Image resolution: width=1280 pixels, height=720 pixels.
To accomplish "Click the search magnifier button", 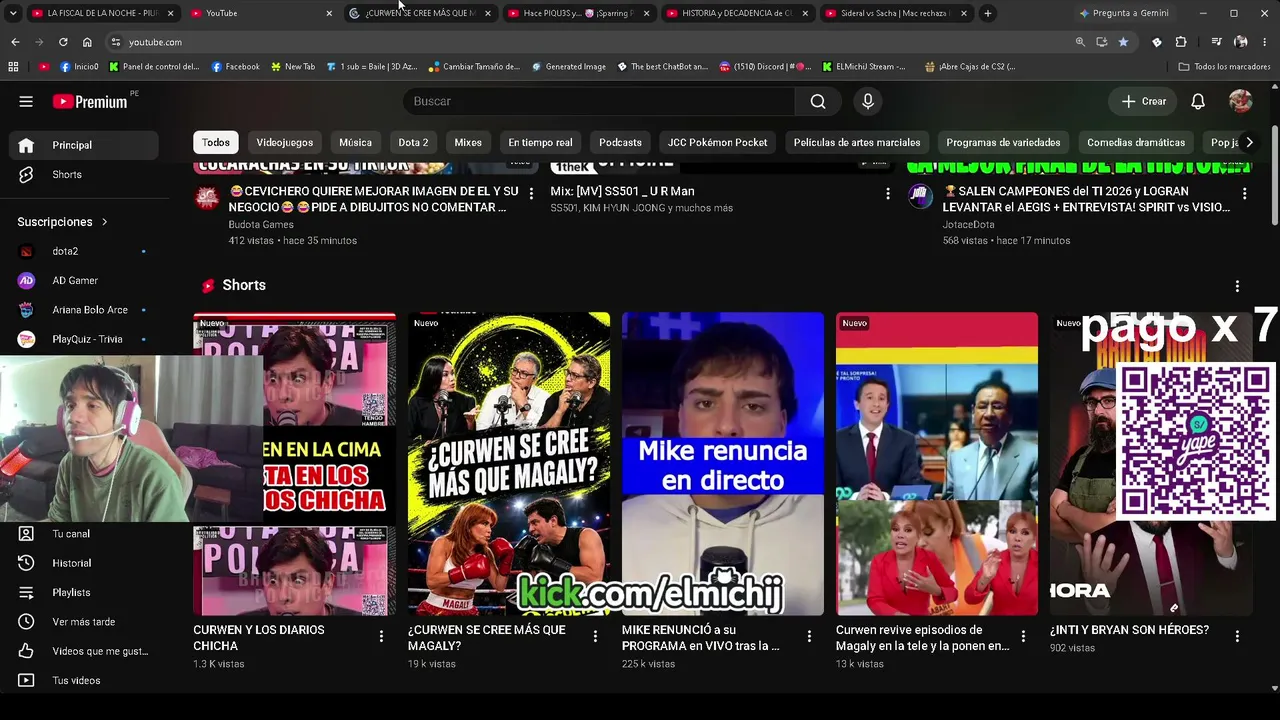I will [x=818, y=101].
